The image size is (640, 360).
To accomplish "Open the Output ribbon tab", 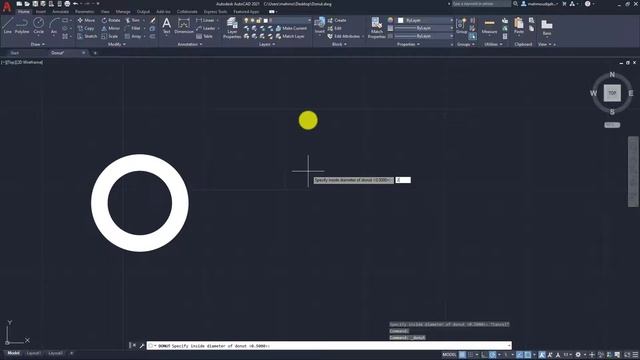I will (143, 12).
